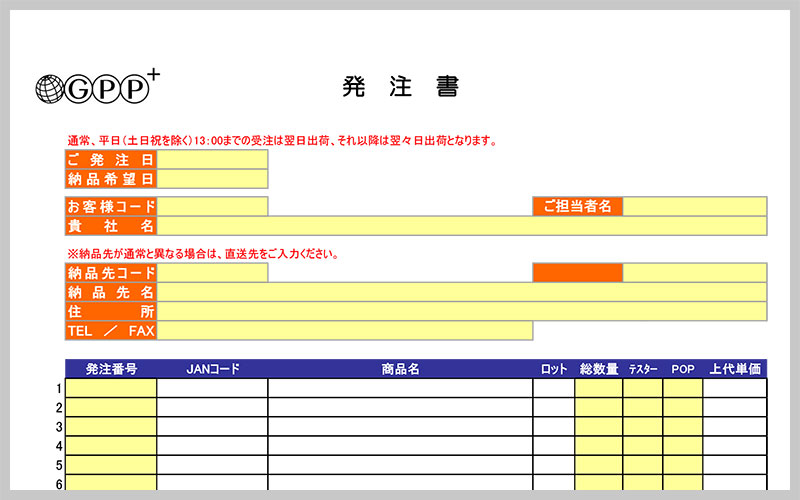800x500 pixels.
Task: Click the TEL / FAX label
Action: 111,331
